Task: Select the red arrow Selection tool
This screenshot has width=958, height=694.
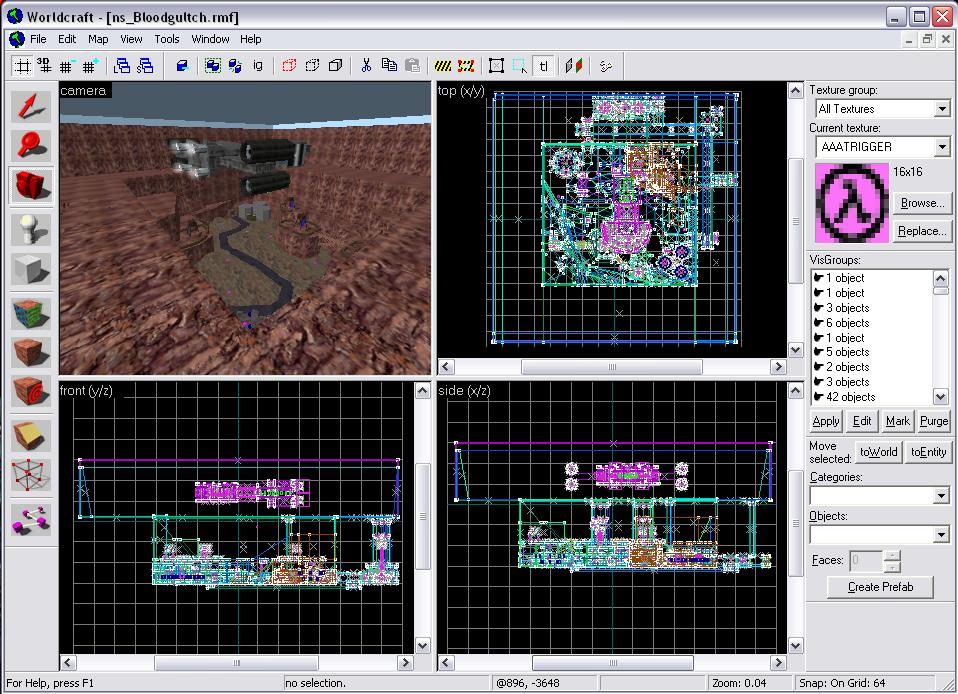Action: click(31, 106)
